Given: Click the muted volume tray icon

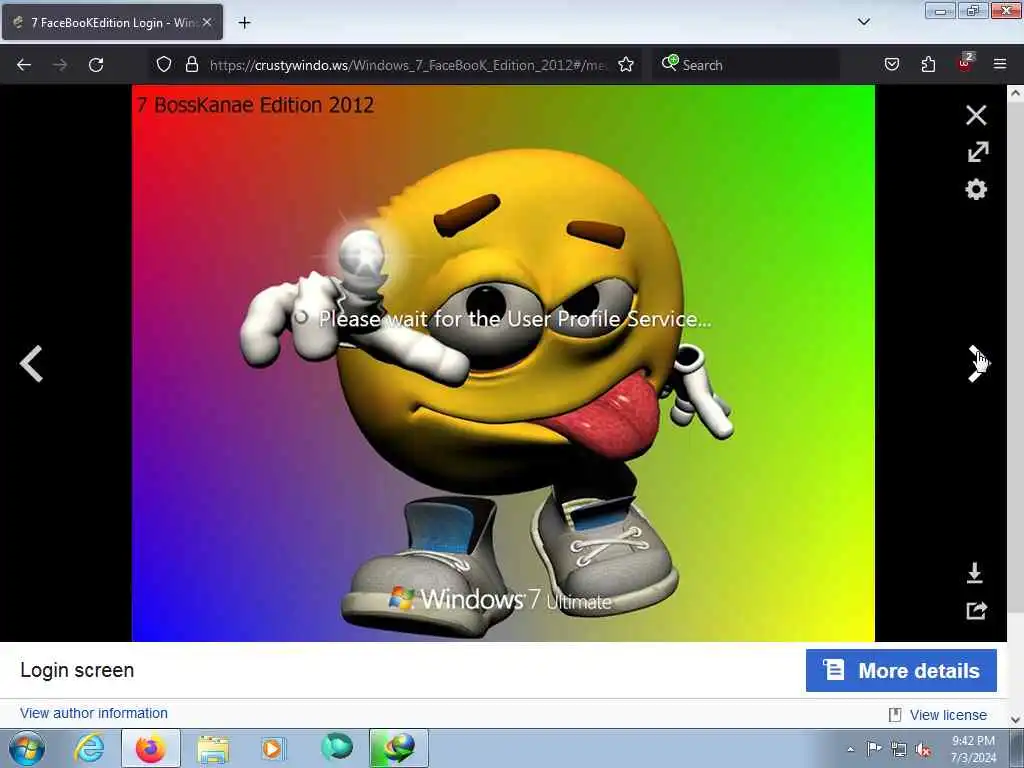Looking at the screenshot, I should tap(923, 750).
